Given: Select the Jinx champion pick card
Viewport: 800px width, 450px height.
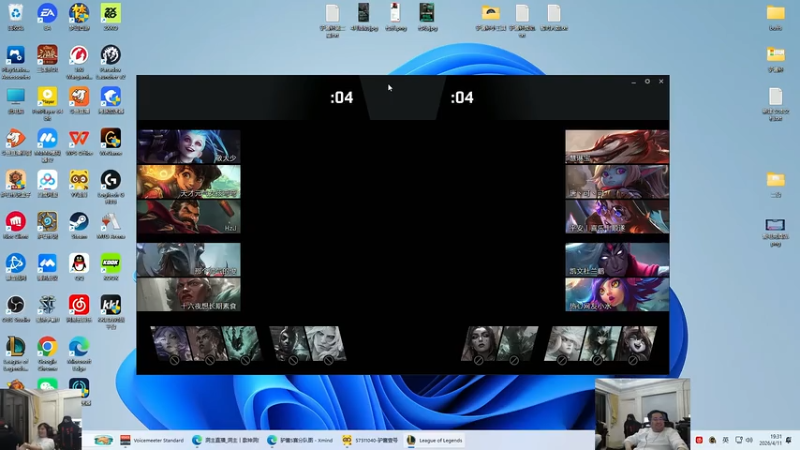Looking at the screenshot, I should 189,146.
